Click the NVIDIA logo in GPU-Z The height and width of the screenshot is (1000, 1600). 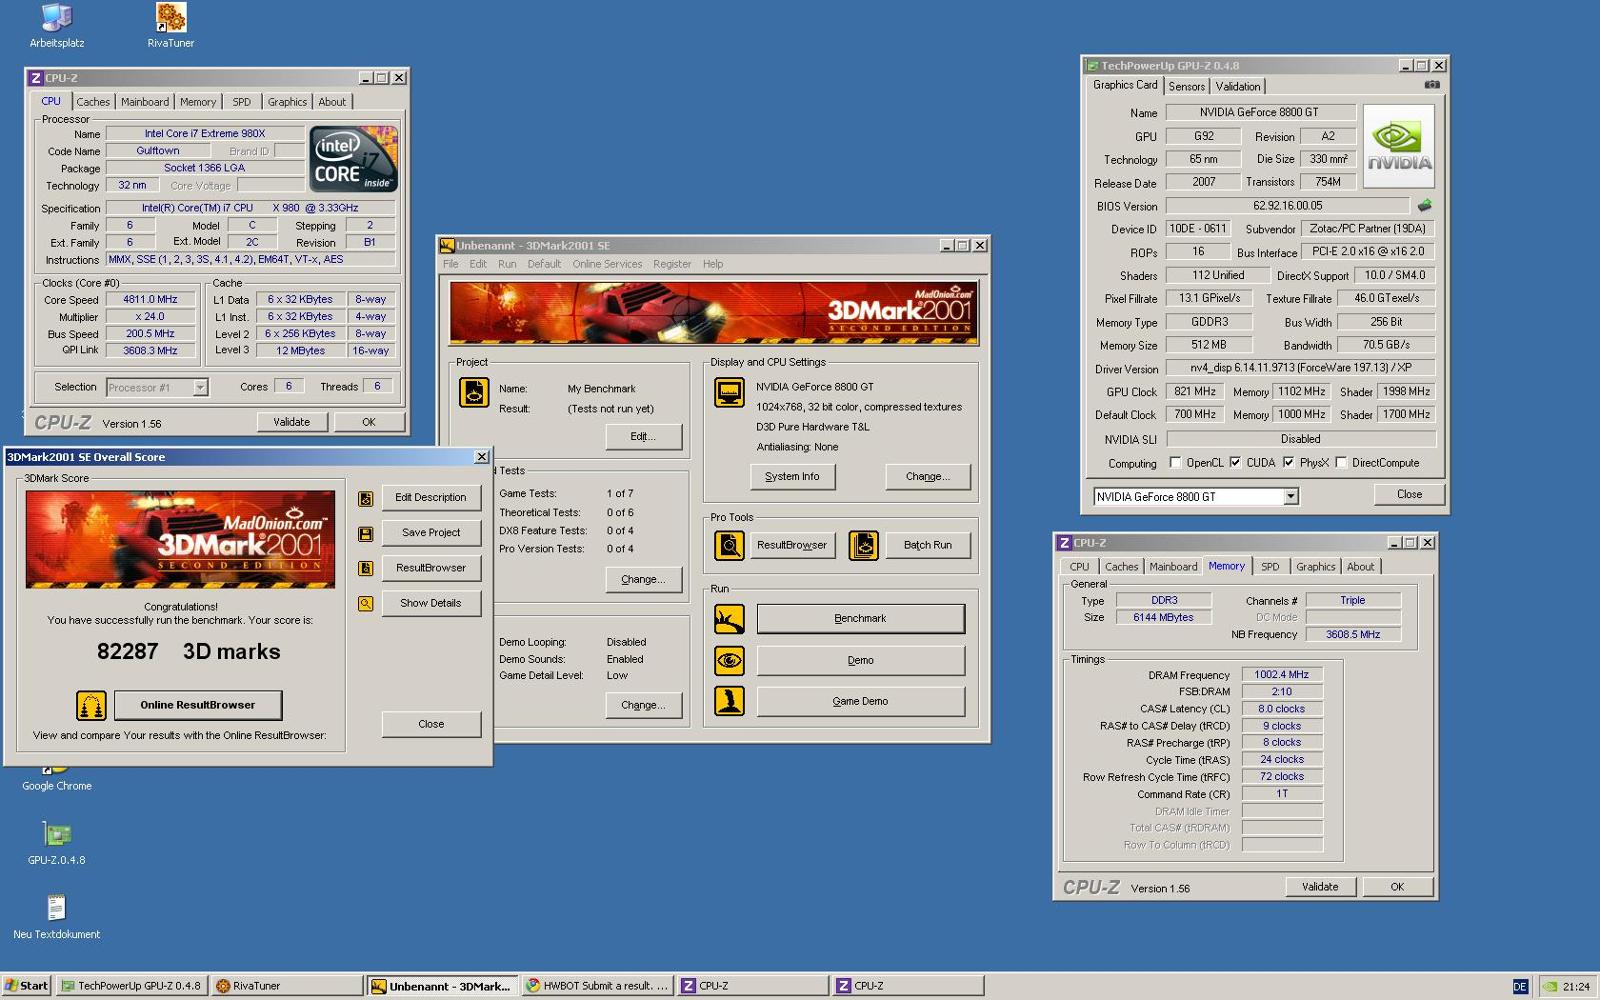coord(1399,146)
